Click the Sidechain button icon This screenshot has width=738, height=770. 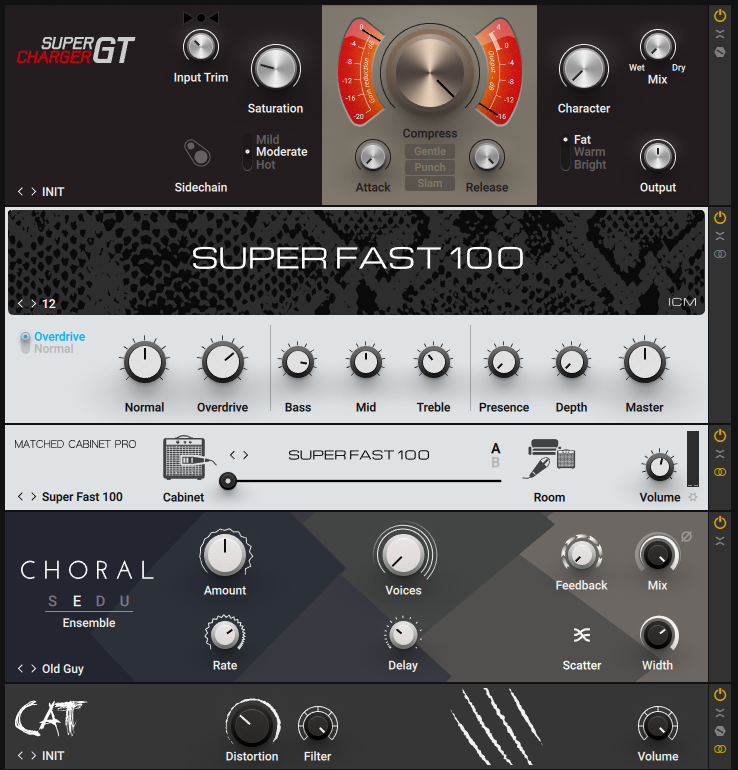coord(197,153)
